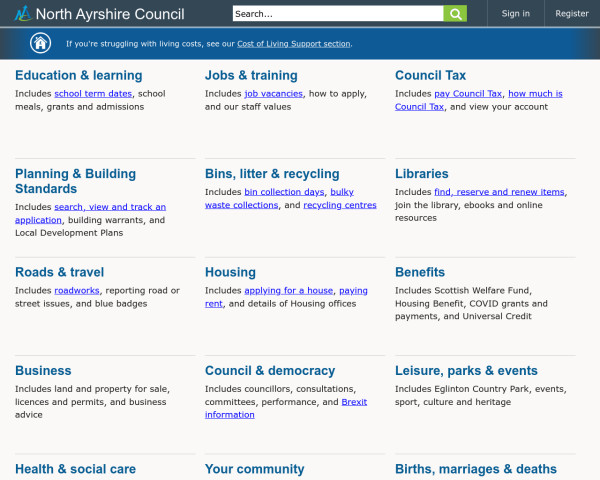This screenshot has height=480, width=600.
Task: Open the Benefits section heading
Action: (x=420, y=272)
